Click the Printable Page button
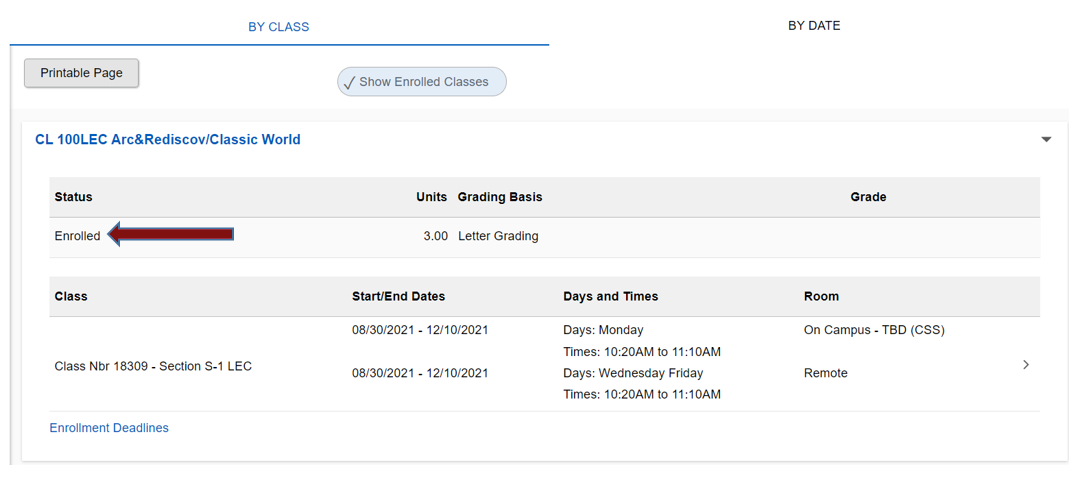The width and height of the screenshot is (1084, 480). pos(81,73)
